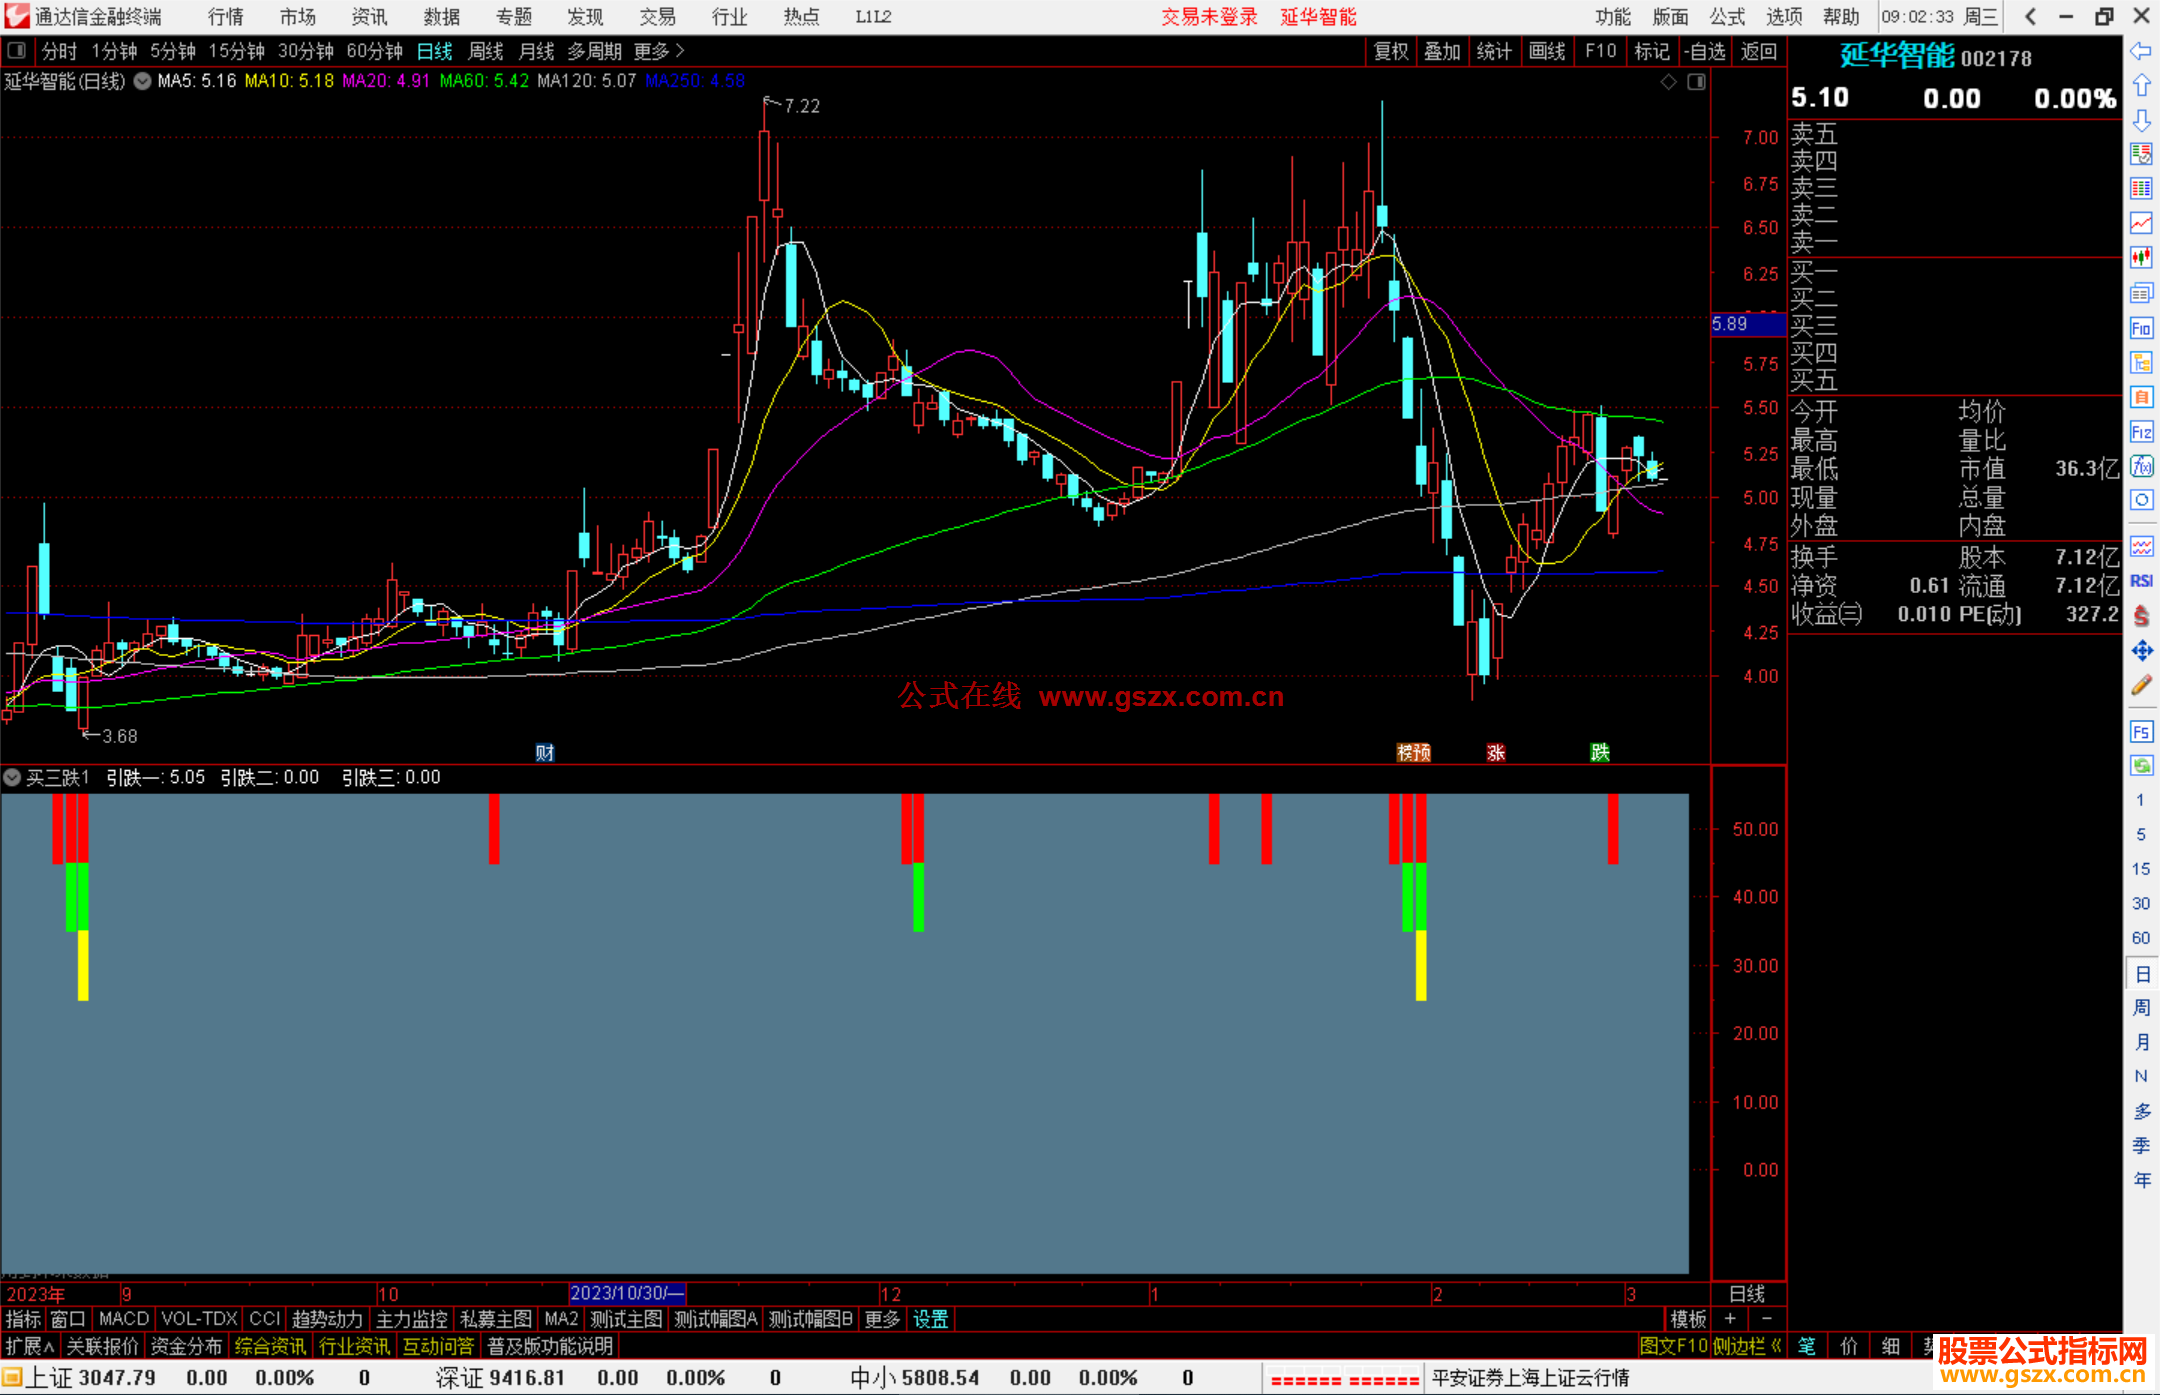
Task: Click the 财 event marker on timeline
Action: coord(545,752)
